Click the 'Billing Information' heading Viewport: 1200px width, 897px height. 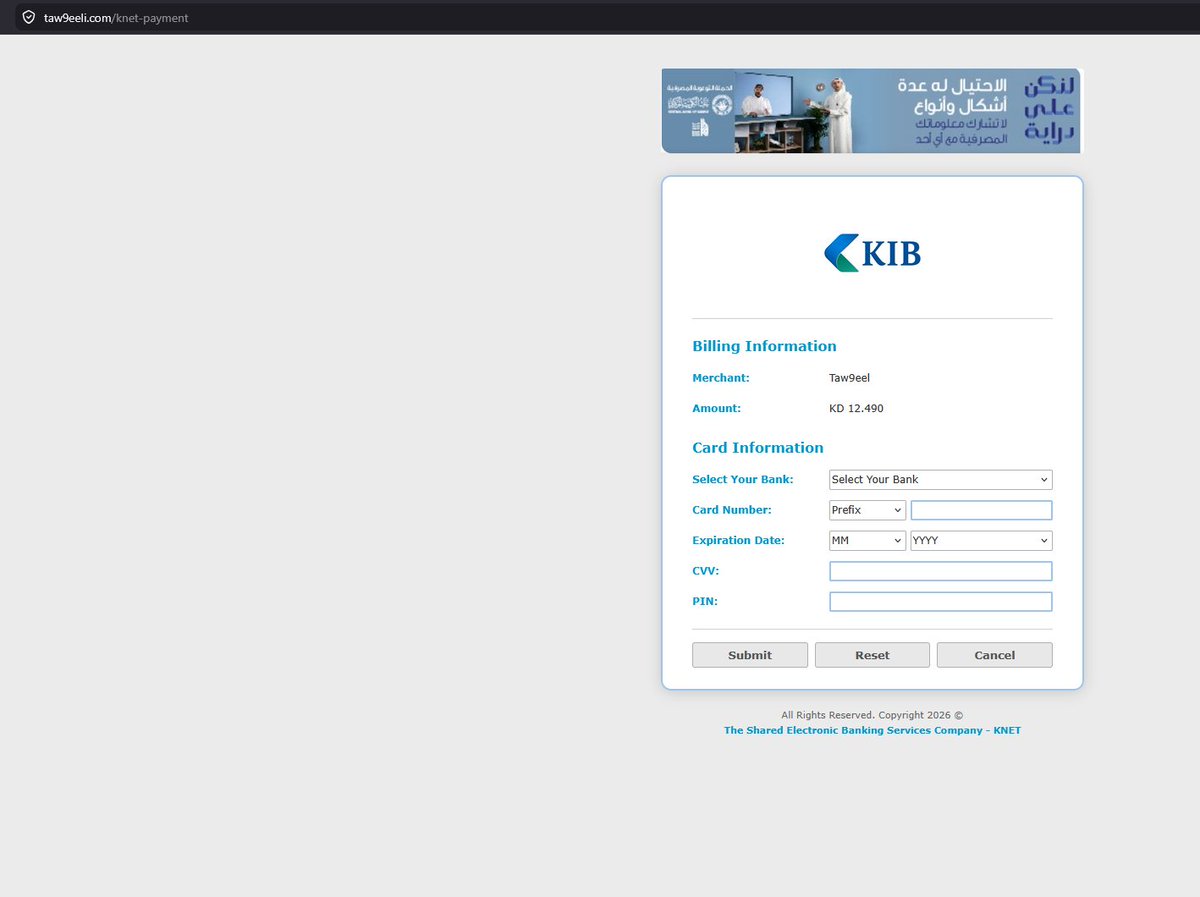pyautogui.click(x=764, y=346)
